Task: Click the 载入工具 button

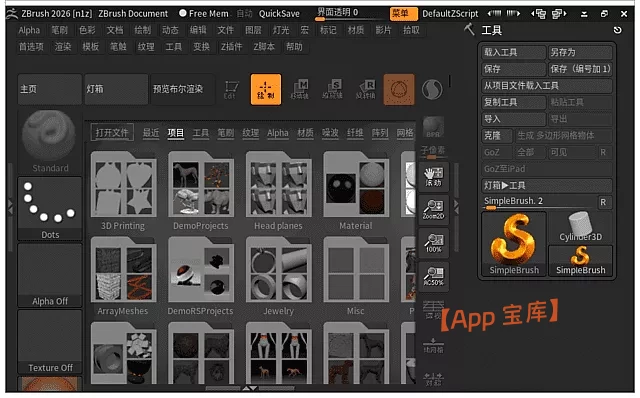Action: [513, 52]
